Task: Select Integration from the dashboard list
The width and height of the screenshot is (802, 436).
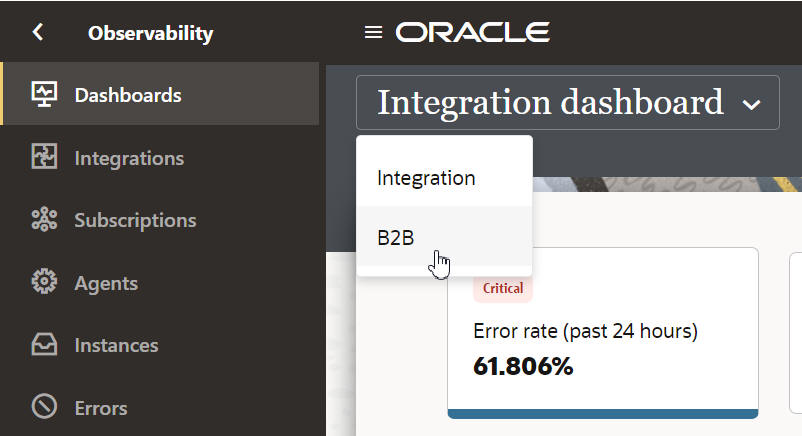Action: click(x=426, y=178)
